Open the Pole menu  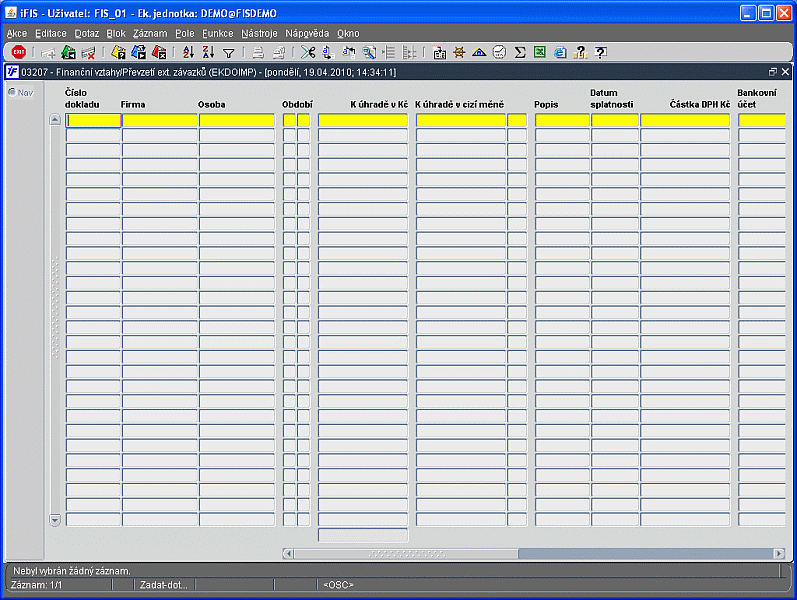coord(185,34)
